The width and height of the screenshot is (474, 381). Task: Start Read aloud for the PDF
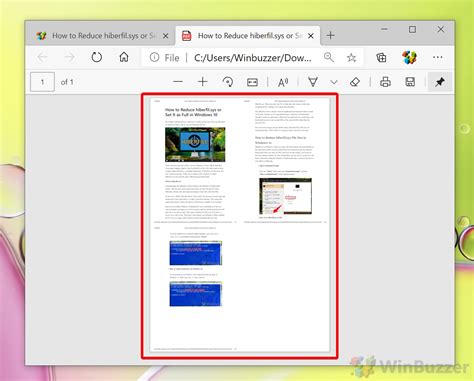point(283,82)
